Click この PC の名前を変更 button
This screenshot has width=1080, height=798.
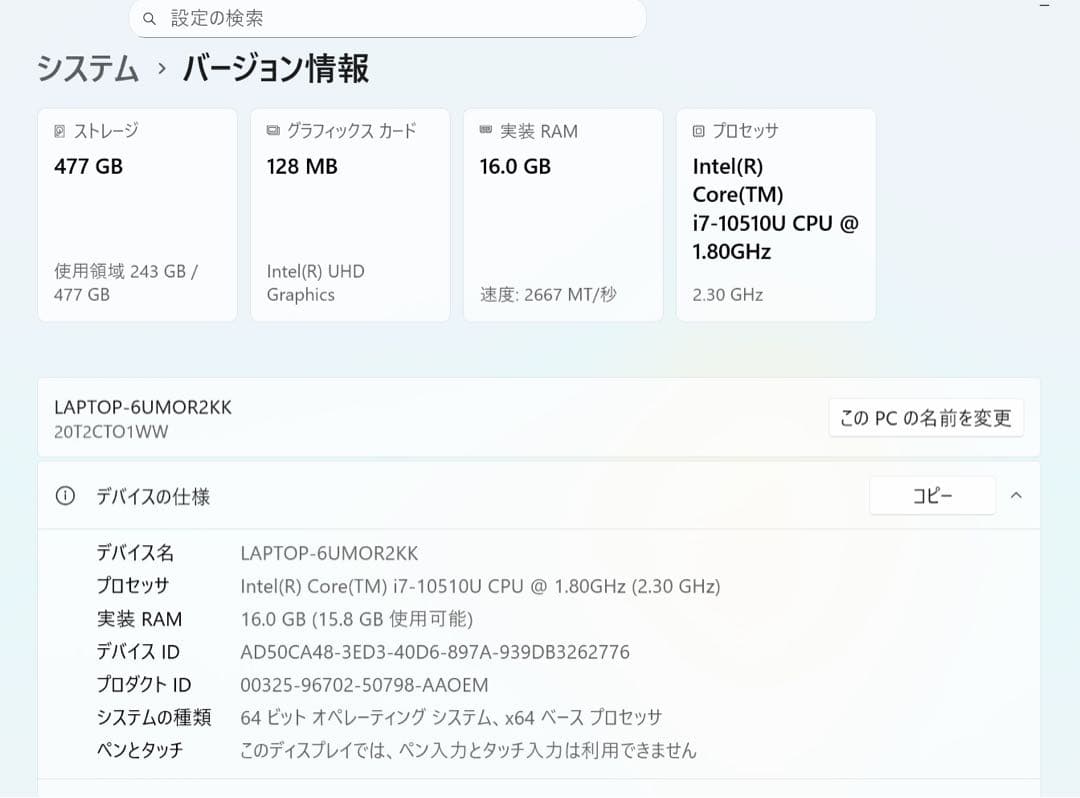(x=925, y=417)
